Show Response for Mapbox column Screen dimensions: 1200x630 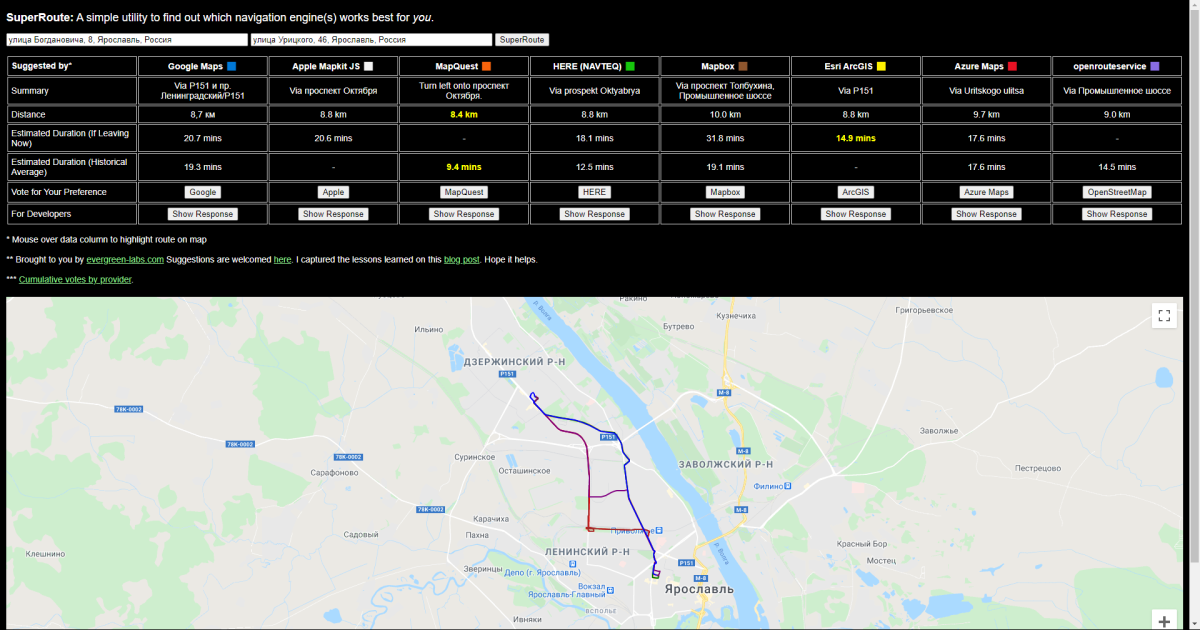(725, 214)
